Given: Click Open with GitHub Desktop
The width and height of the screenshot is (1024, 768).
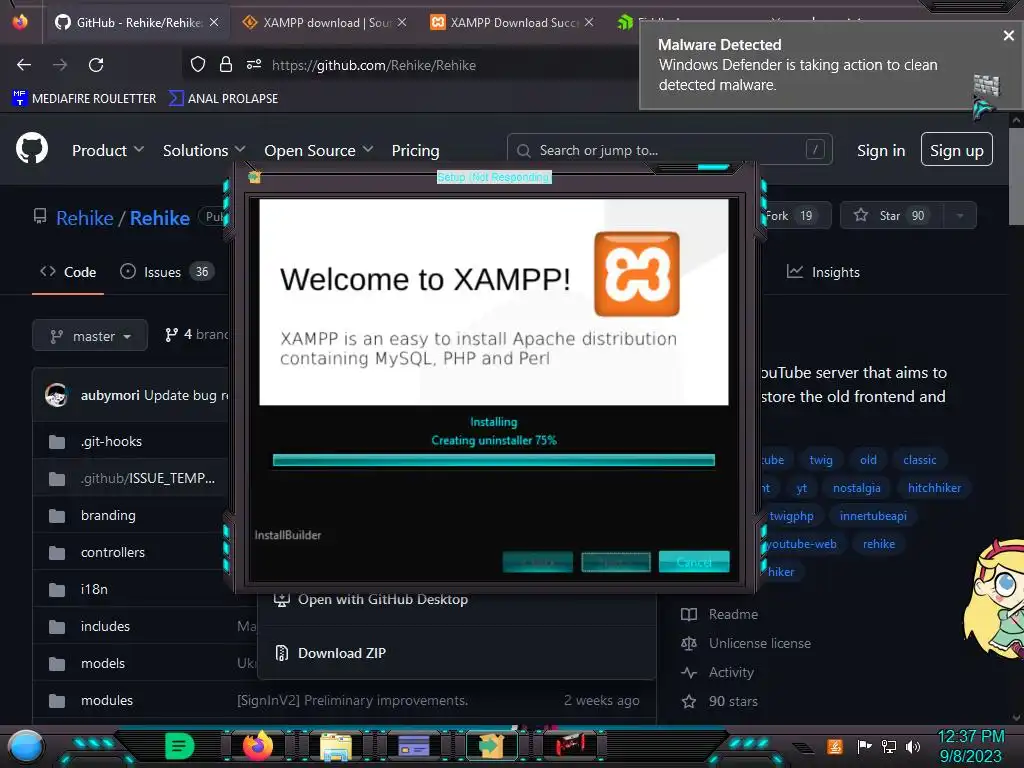Looking at the screenshot, I should tap(383, 599).
